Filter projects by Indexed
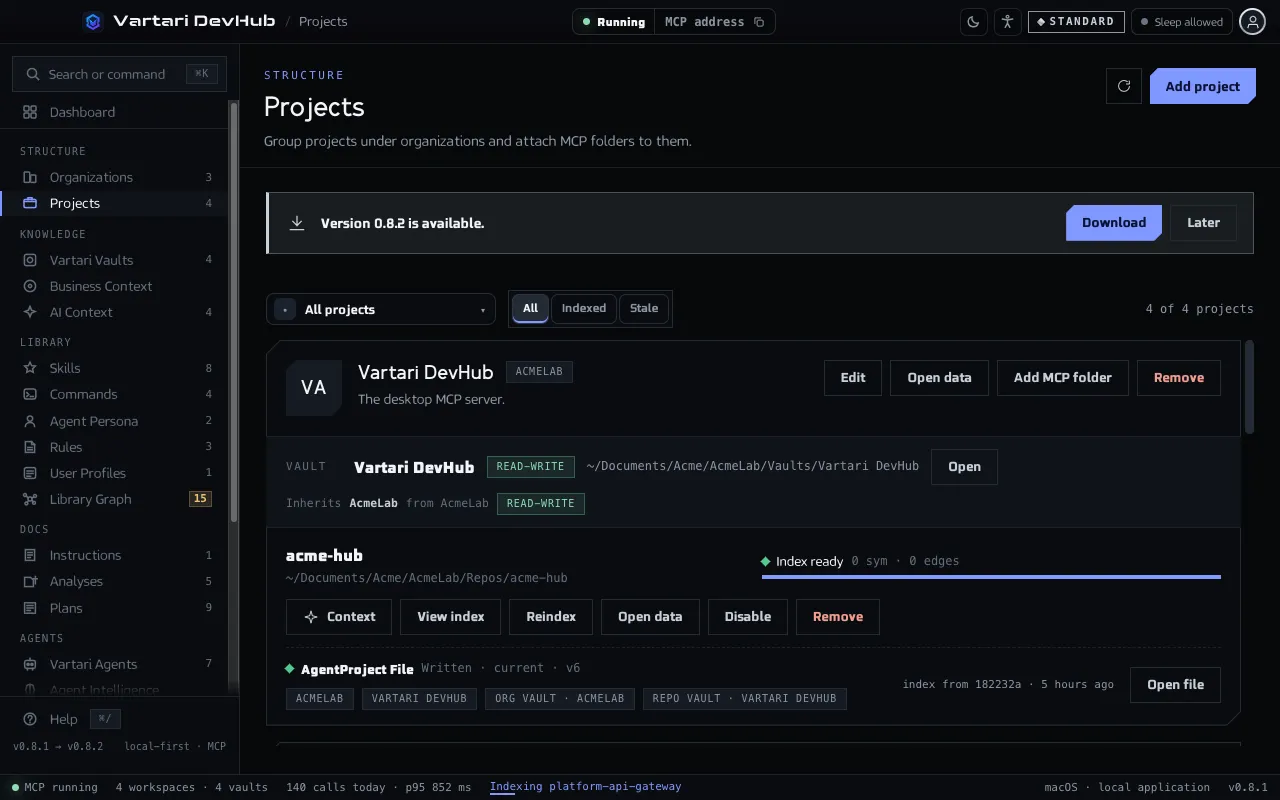Image resolution: width=1280 pixels, height=800 pixels. (x=584, y=309)
